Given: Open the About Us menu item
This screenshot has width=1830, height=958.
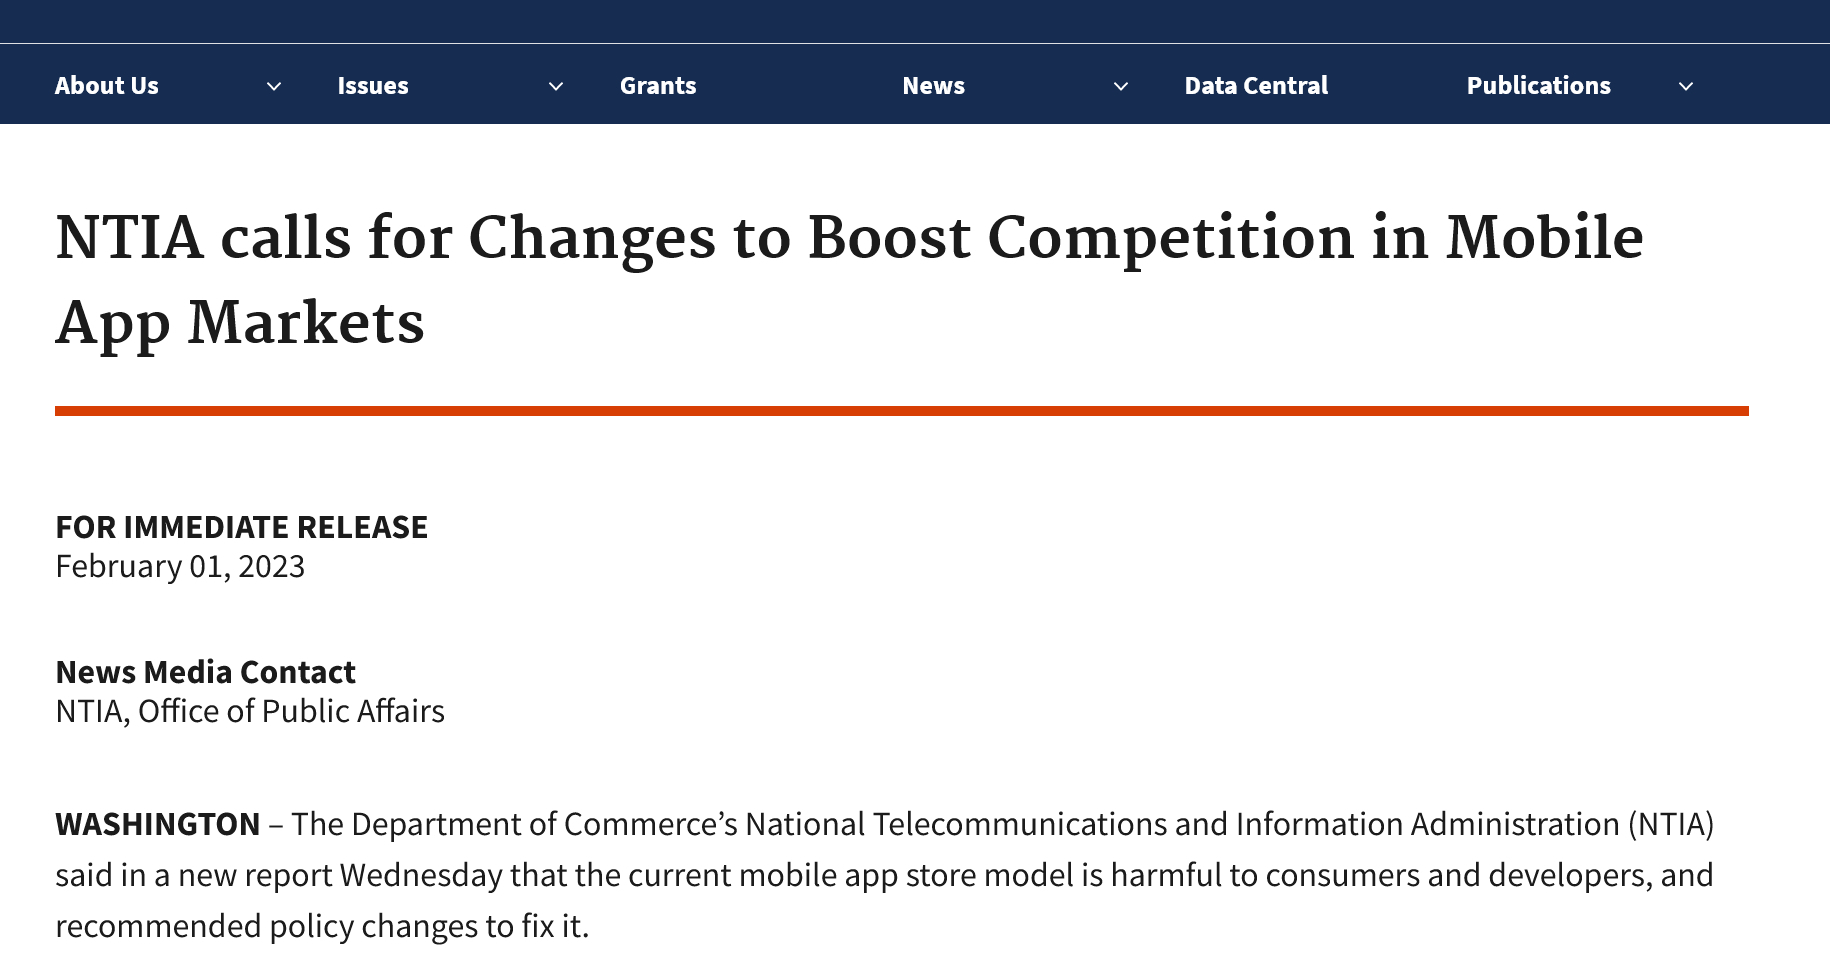Looking at the screenshot, I should (107, 86).
